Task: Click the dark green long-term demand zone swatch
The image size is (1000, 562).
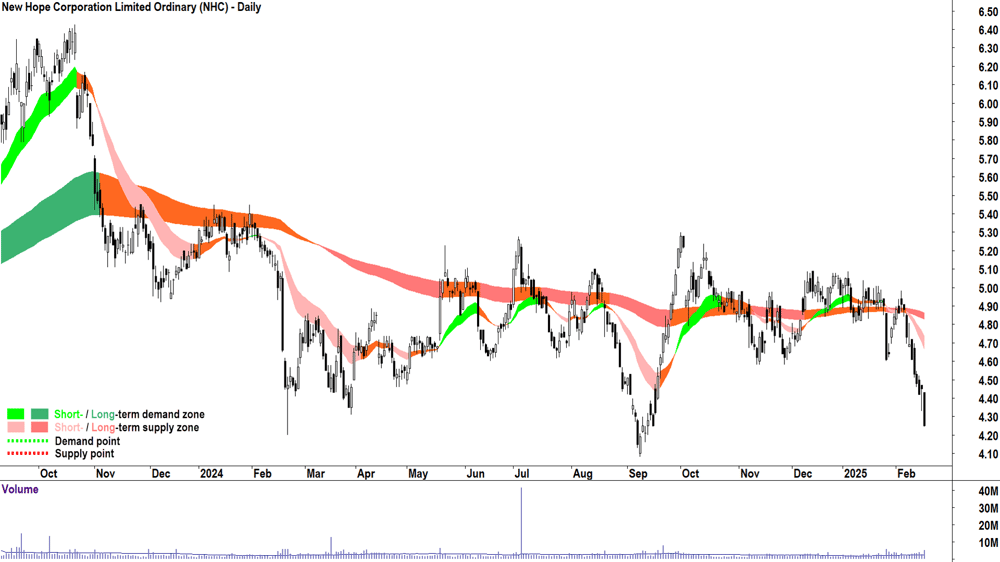Action: [x=40, y=415]
